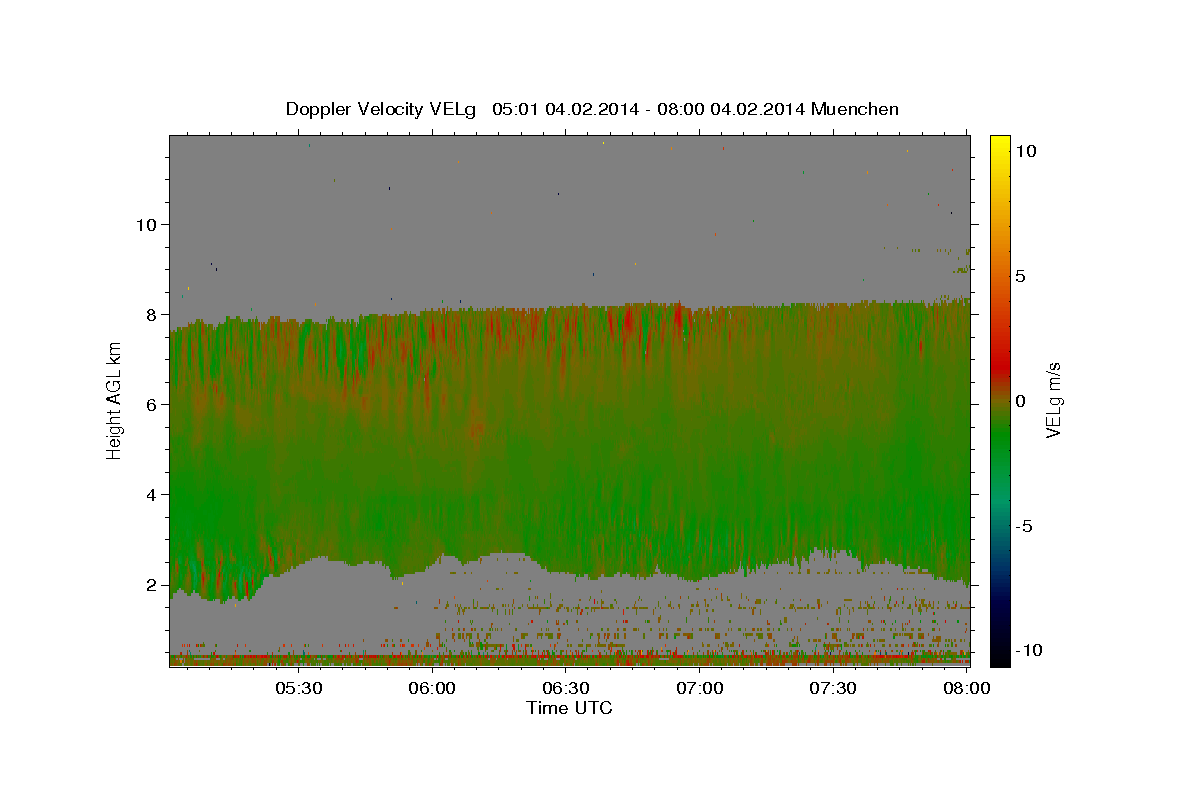Click the colorbar value label 0
The image size is (1200, 800).
[x=1021, y=401]
